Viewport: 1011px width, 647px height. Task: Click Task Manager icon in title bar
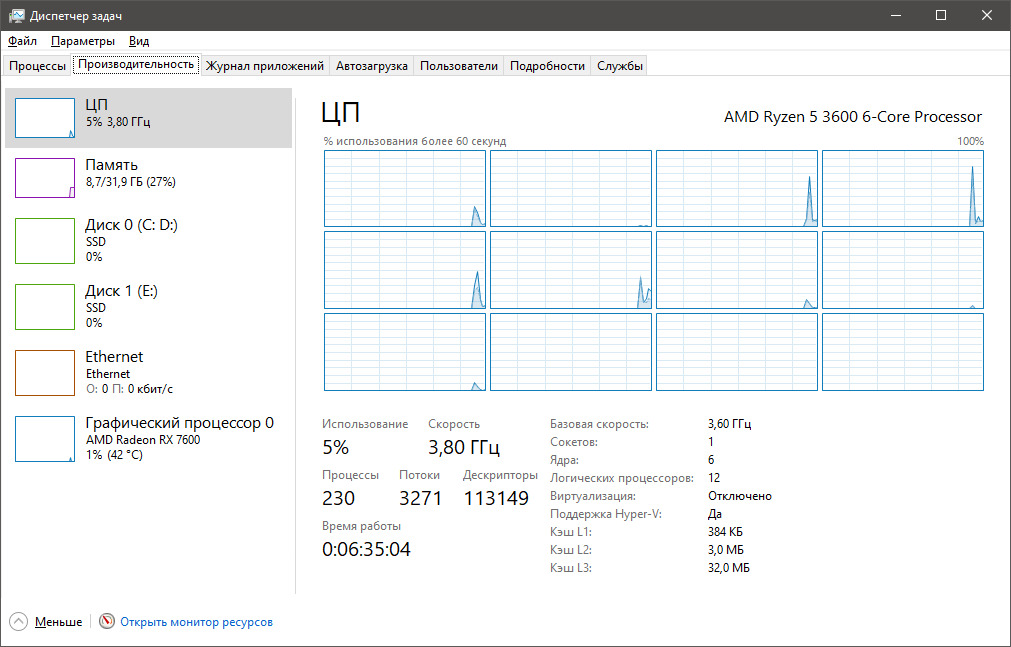(x=17, y=16)
